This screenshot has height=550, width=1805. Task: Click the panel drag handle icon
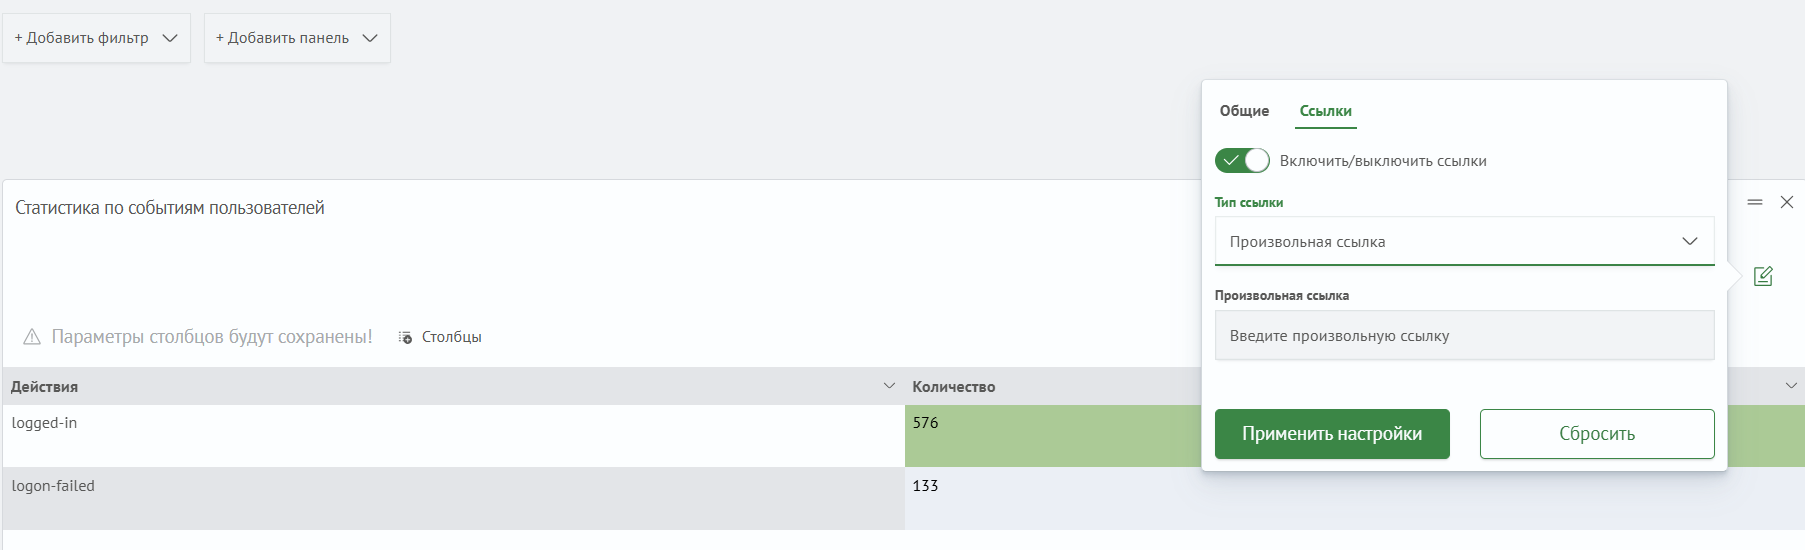click(x=1755, y=202)
